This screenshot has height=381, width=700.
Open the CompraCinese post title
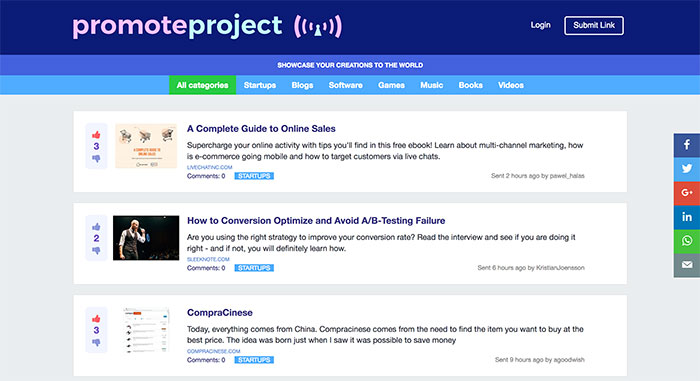click(220, 313)
